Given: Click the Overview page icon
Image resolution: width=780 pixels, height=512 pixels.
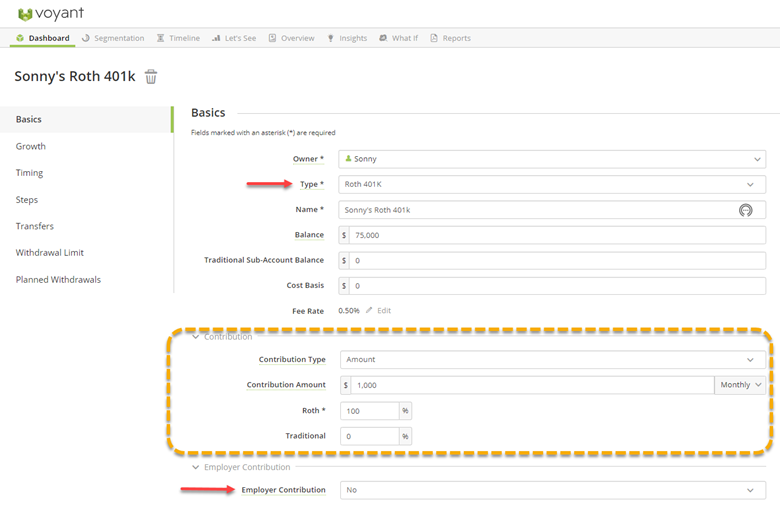Looking at the screenshot, I should click(x=273, y=38).
